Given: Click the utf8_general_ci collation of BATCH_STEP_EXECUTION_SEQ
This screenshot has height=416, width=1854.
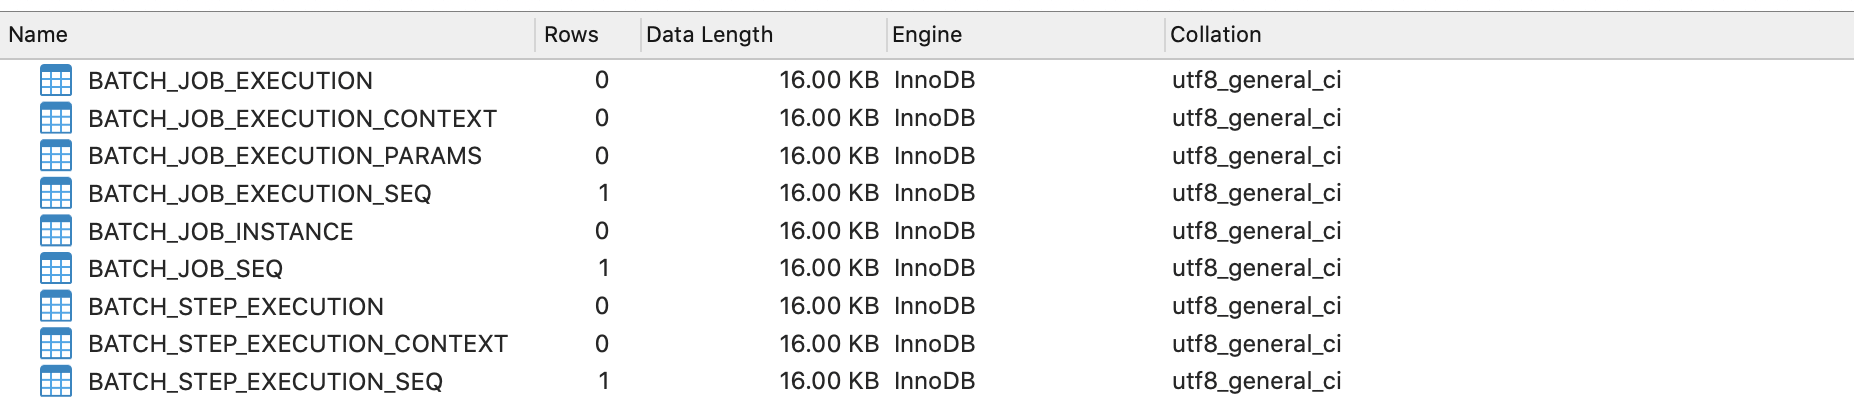Looking at the screenshot, I should [x=1257, y=381].
